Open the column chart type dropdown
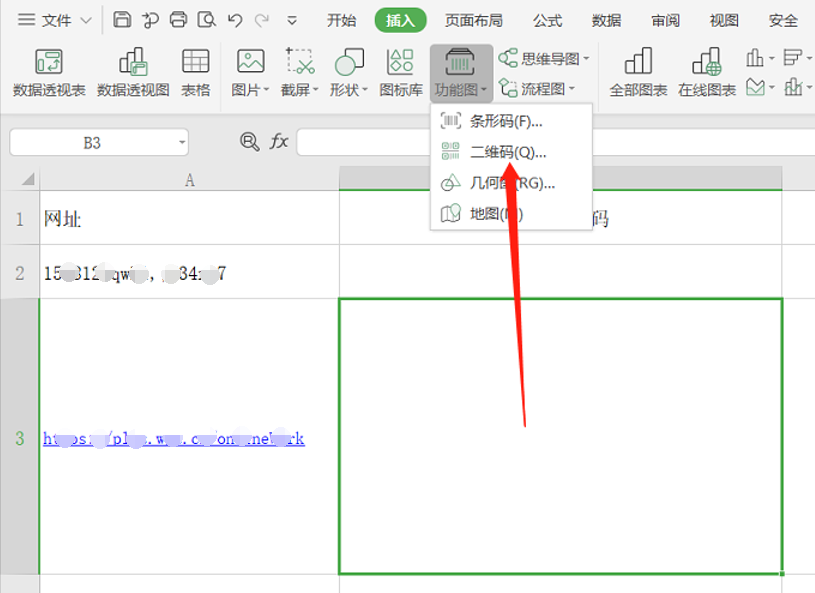 point(760,58)
